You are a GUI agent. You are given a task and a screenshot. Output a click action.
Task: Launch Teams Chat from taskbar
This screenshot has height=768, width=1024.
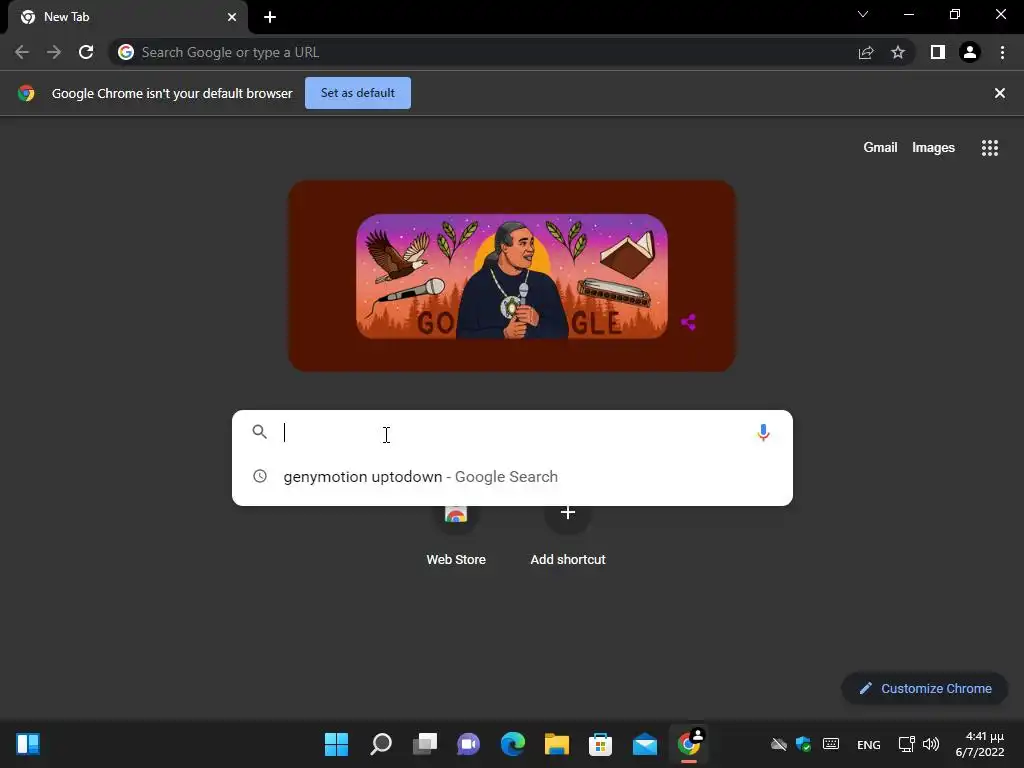point(468,744)
